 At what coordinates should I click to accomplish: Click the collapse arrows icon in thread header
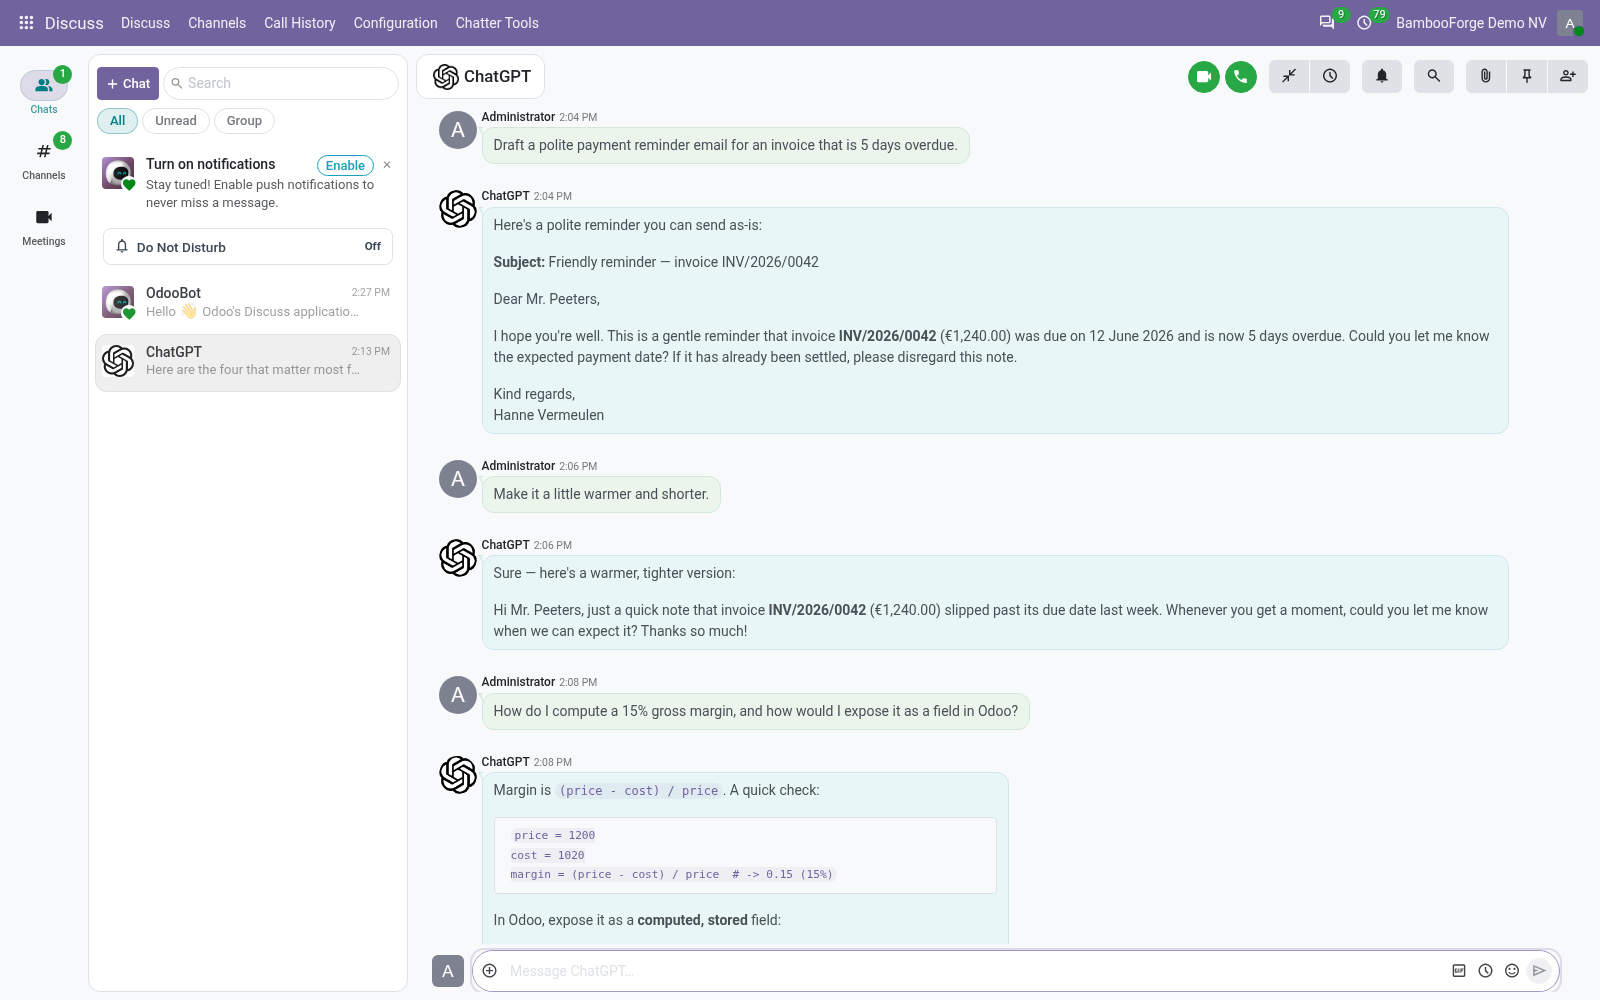[x=1289, y=76]
